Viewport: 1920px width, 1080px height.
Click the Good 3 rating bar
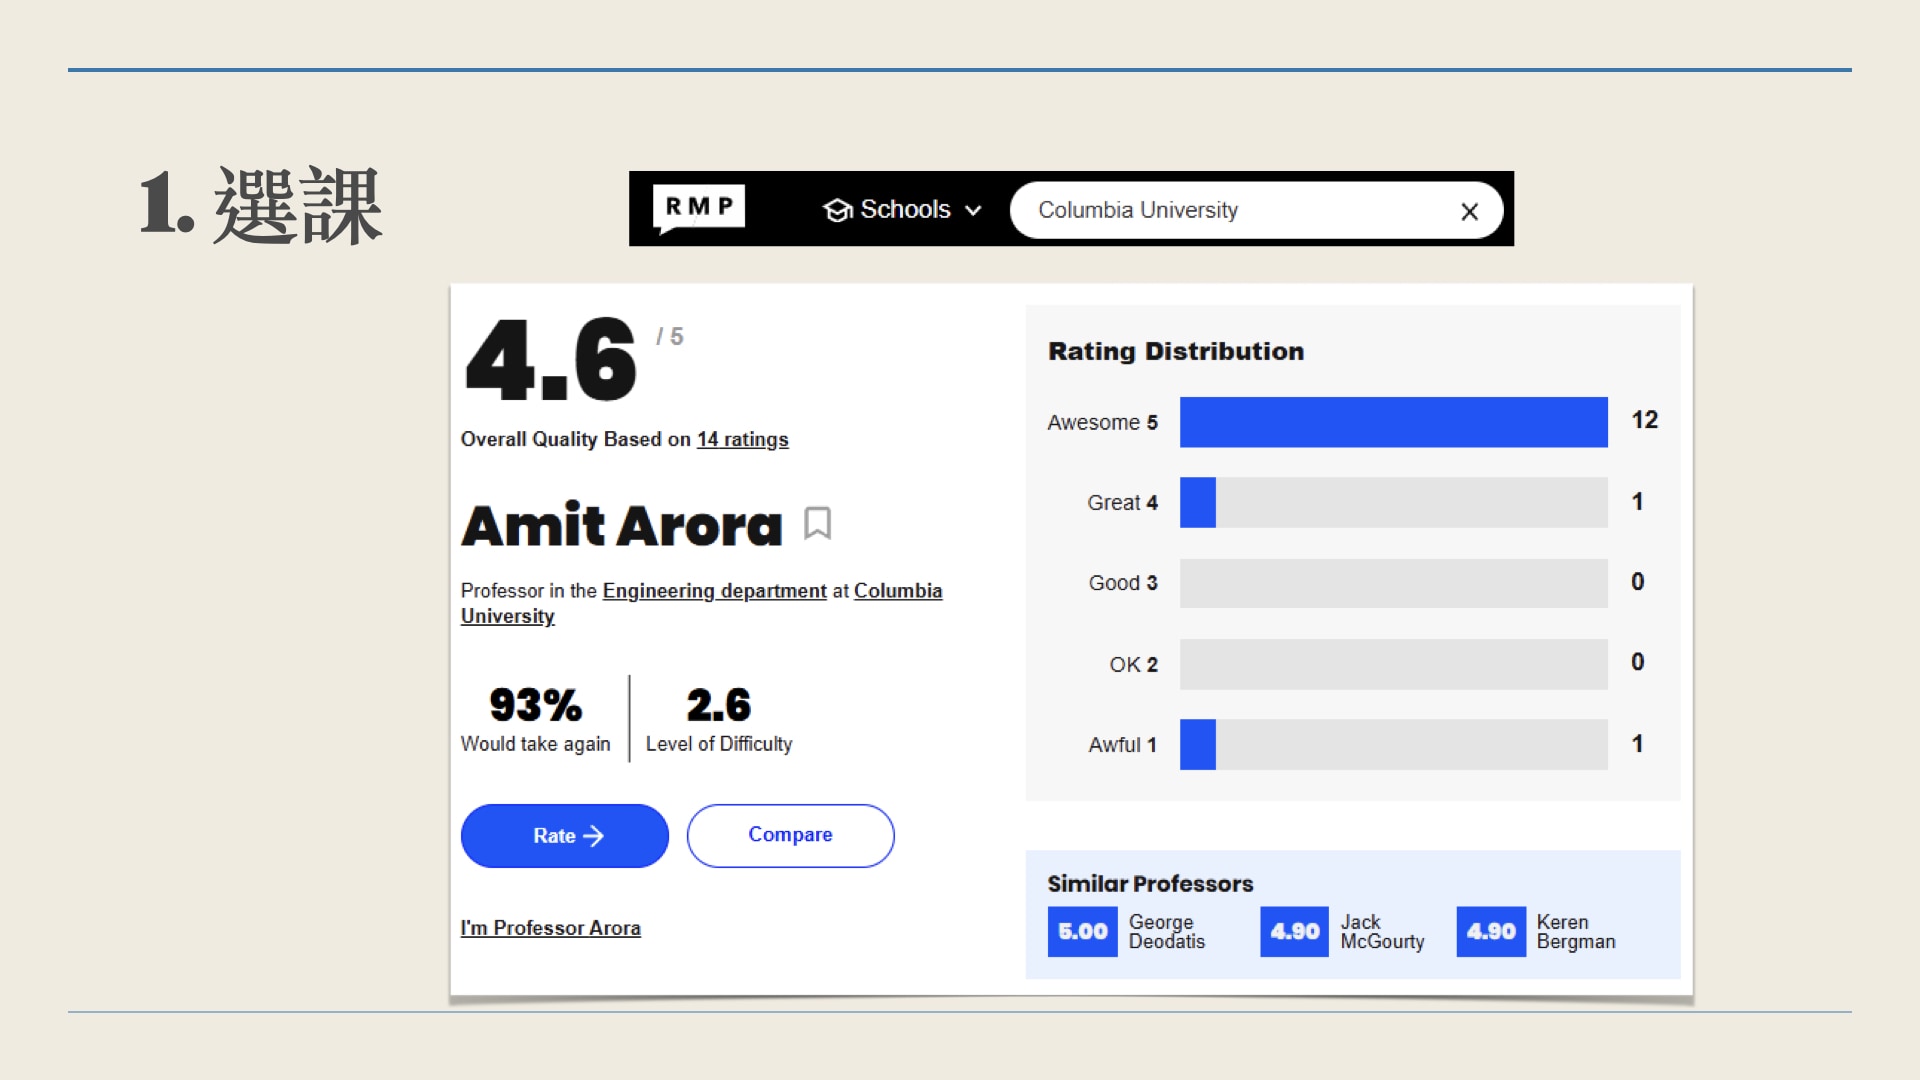pyautogui.click(x=1394, y=583)
